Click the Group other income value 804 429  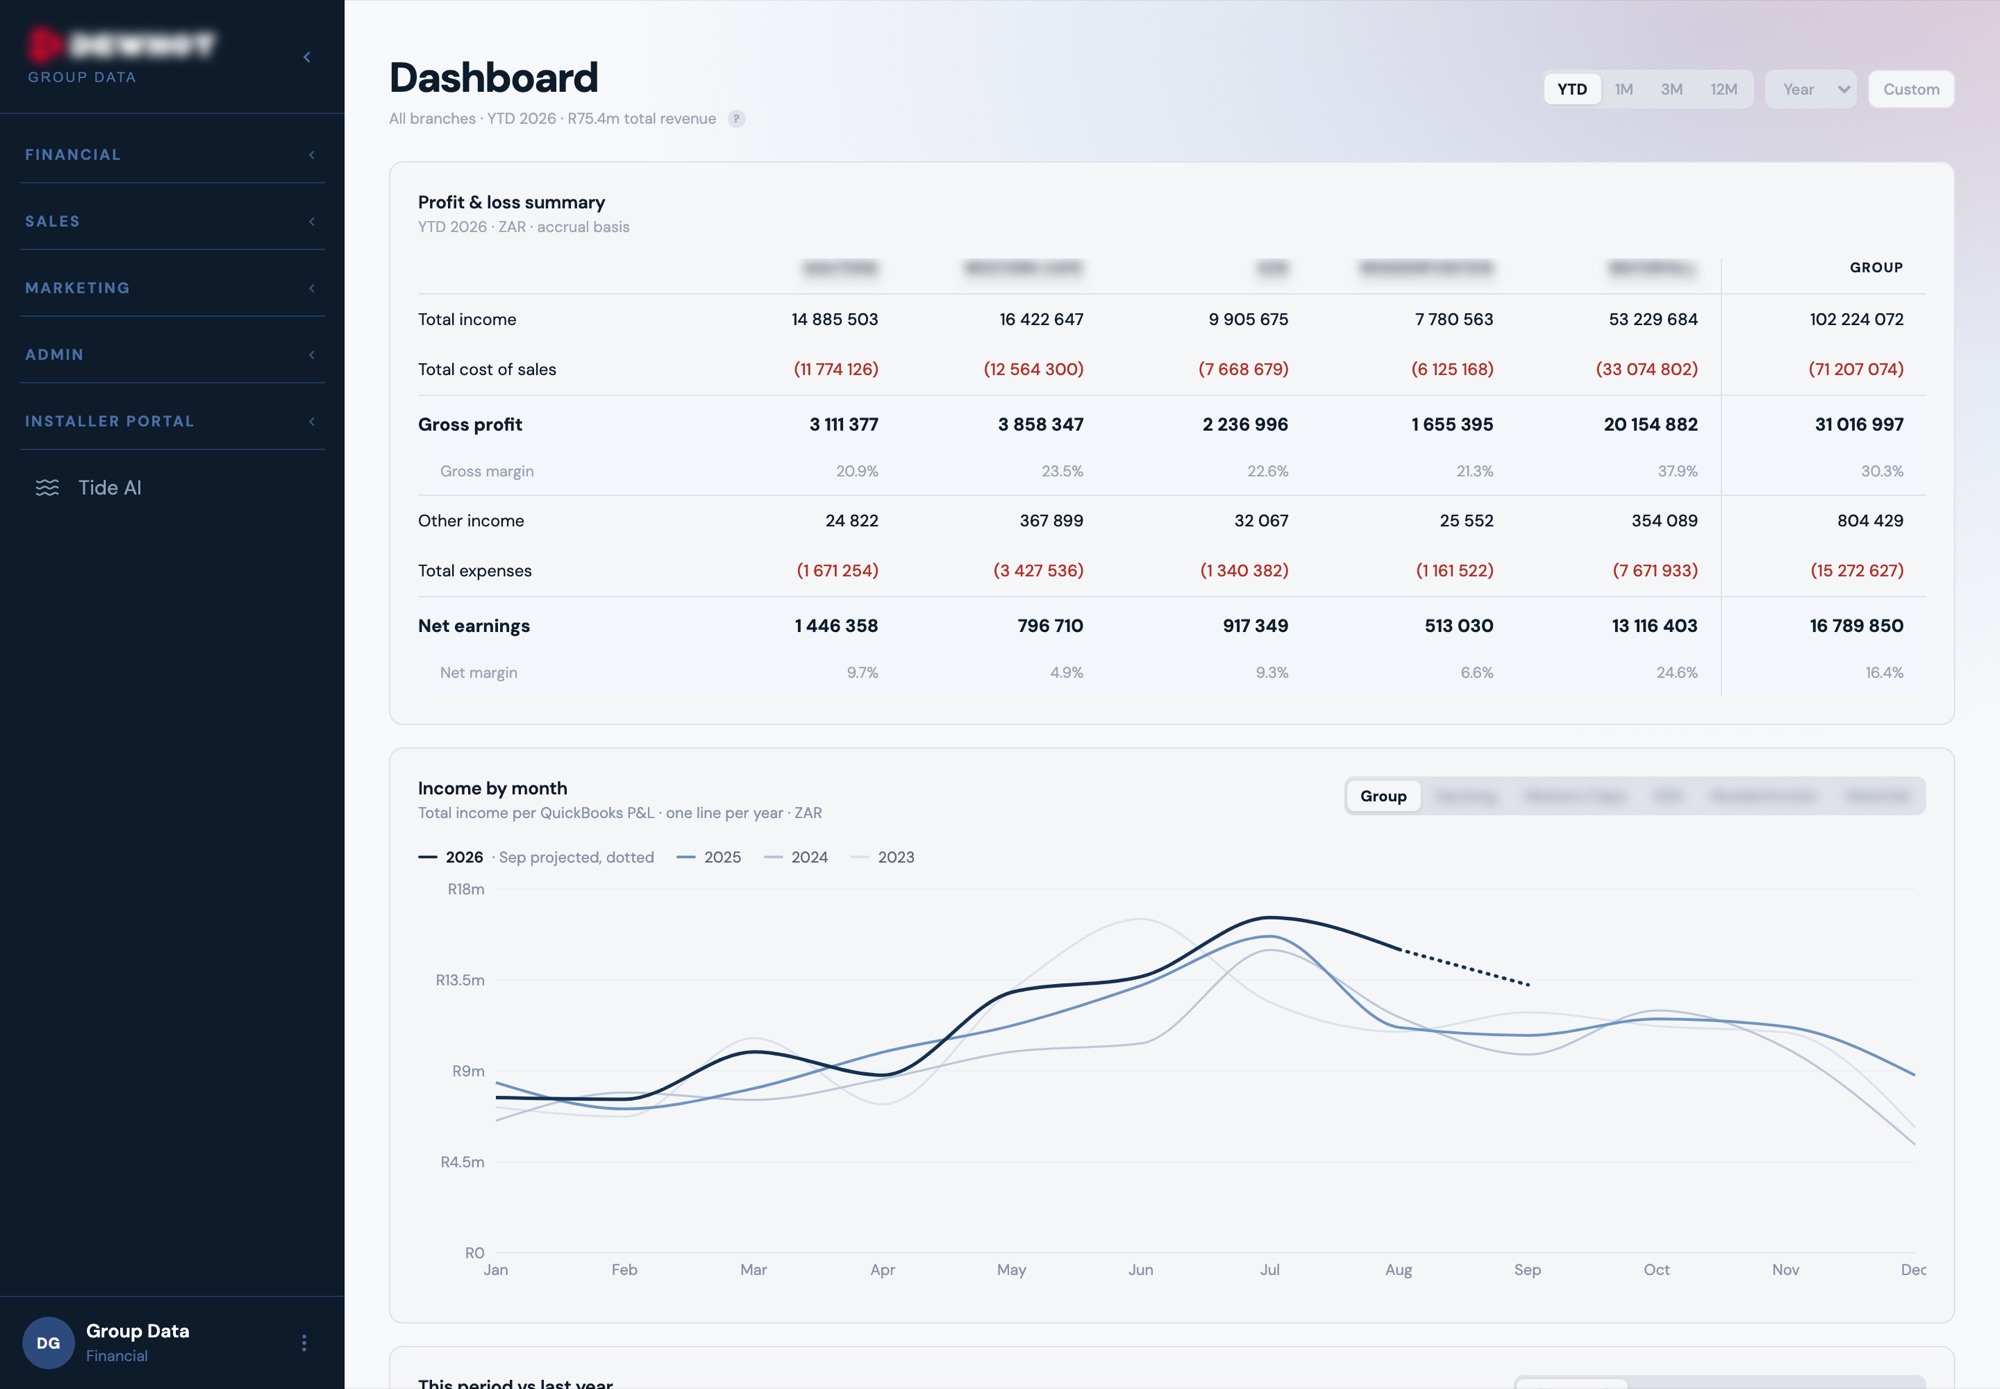tap(1870, 521)
